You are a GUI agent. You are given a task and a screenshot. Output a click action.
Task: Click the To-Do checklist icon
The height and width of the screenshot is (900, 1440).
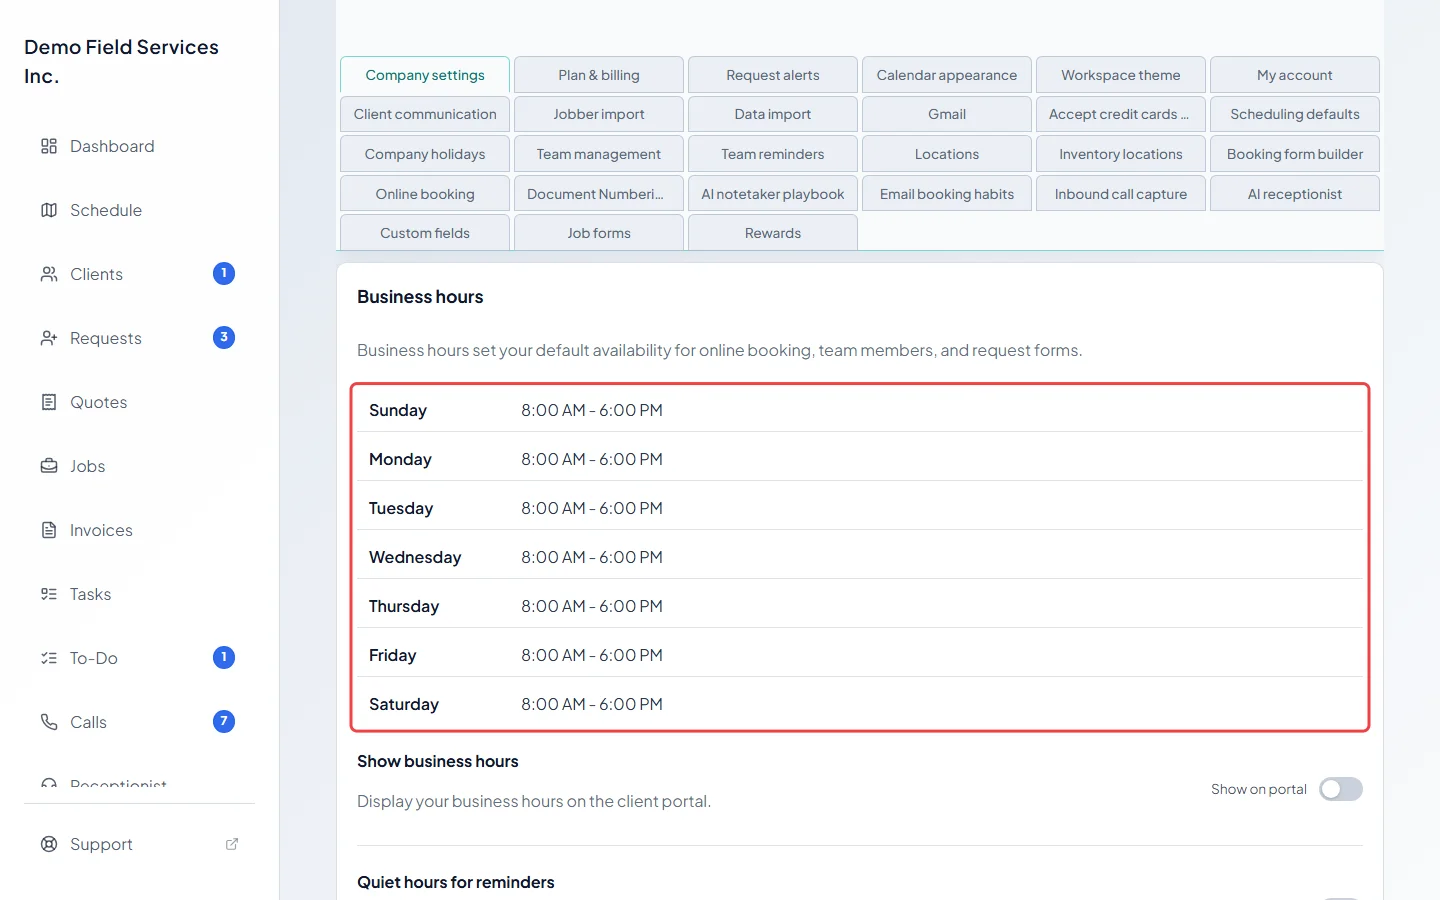49,658
